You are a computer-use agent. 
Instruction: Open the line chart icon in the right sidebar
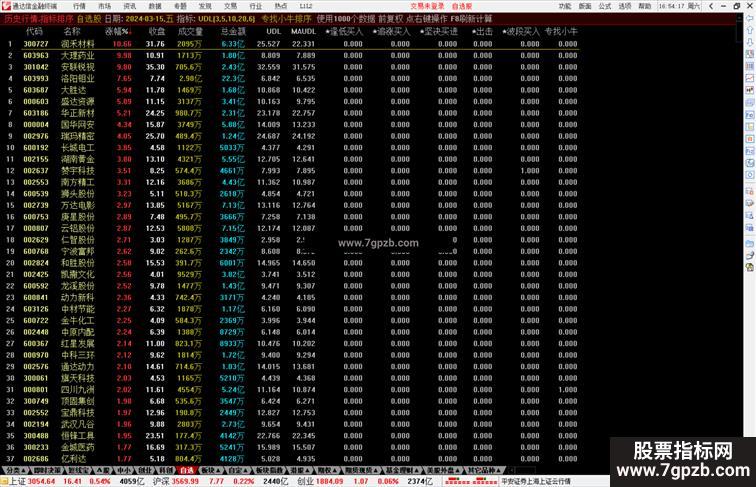click(750, 78)
